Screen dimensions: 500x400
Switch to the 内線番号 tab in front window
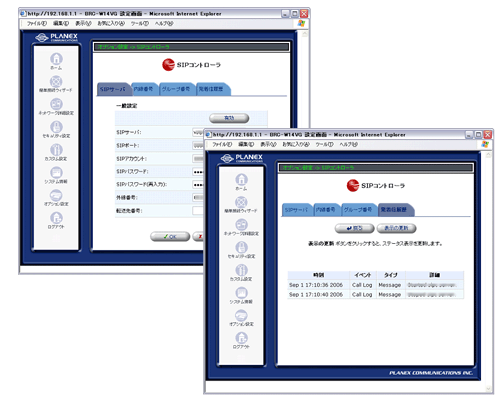click(326, 210)
